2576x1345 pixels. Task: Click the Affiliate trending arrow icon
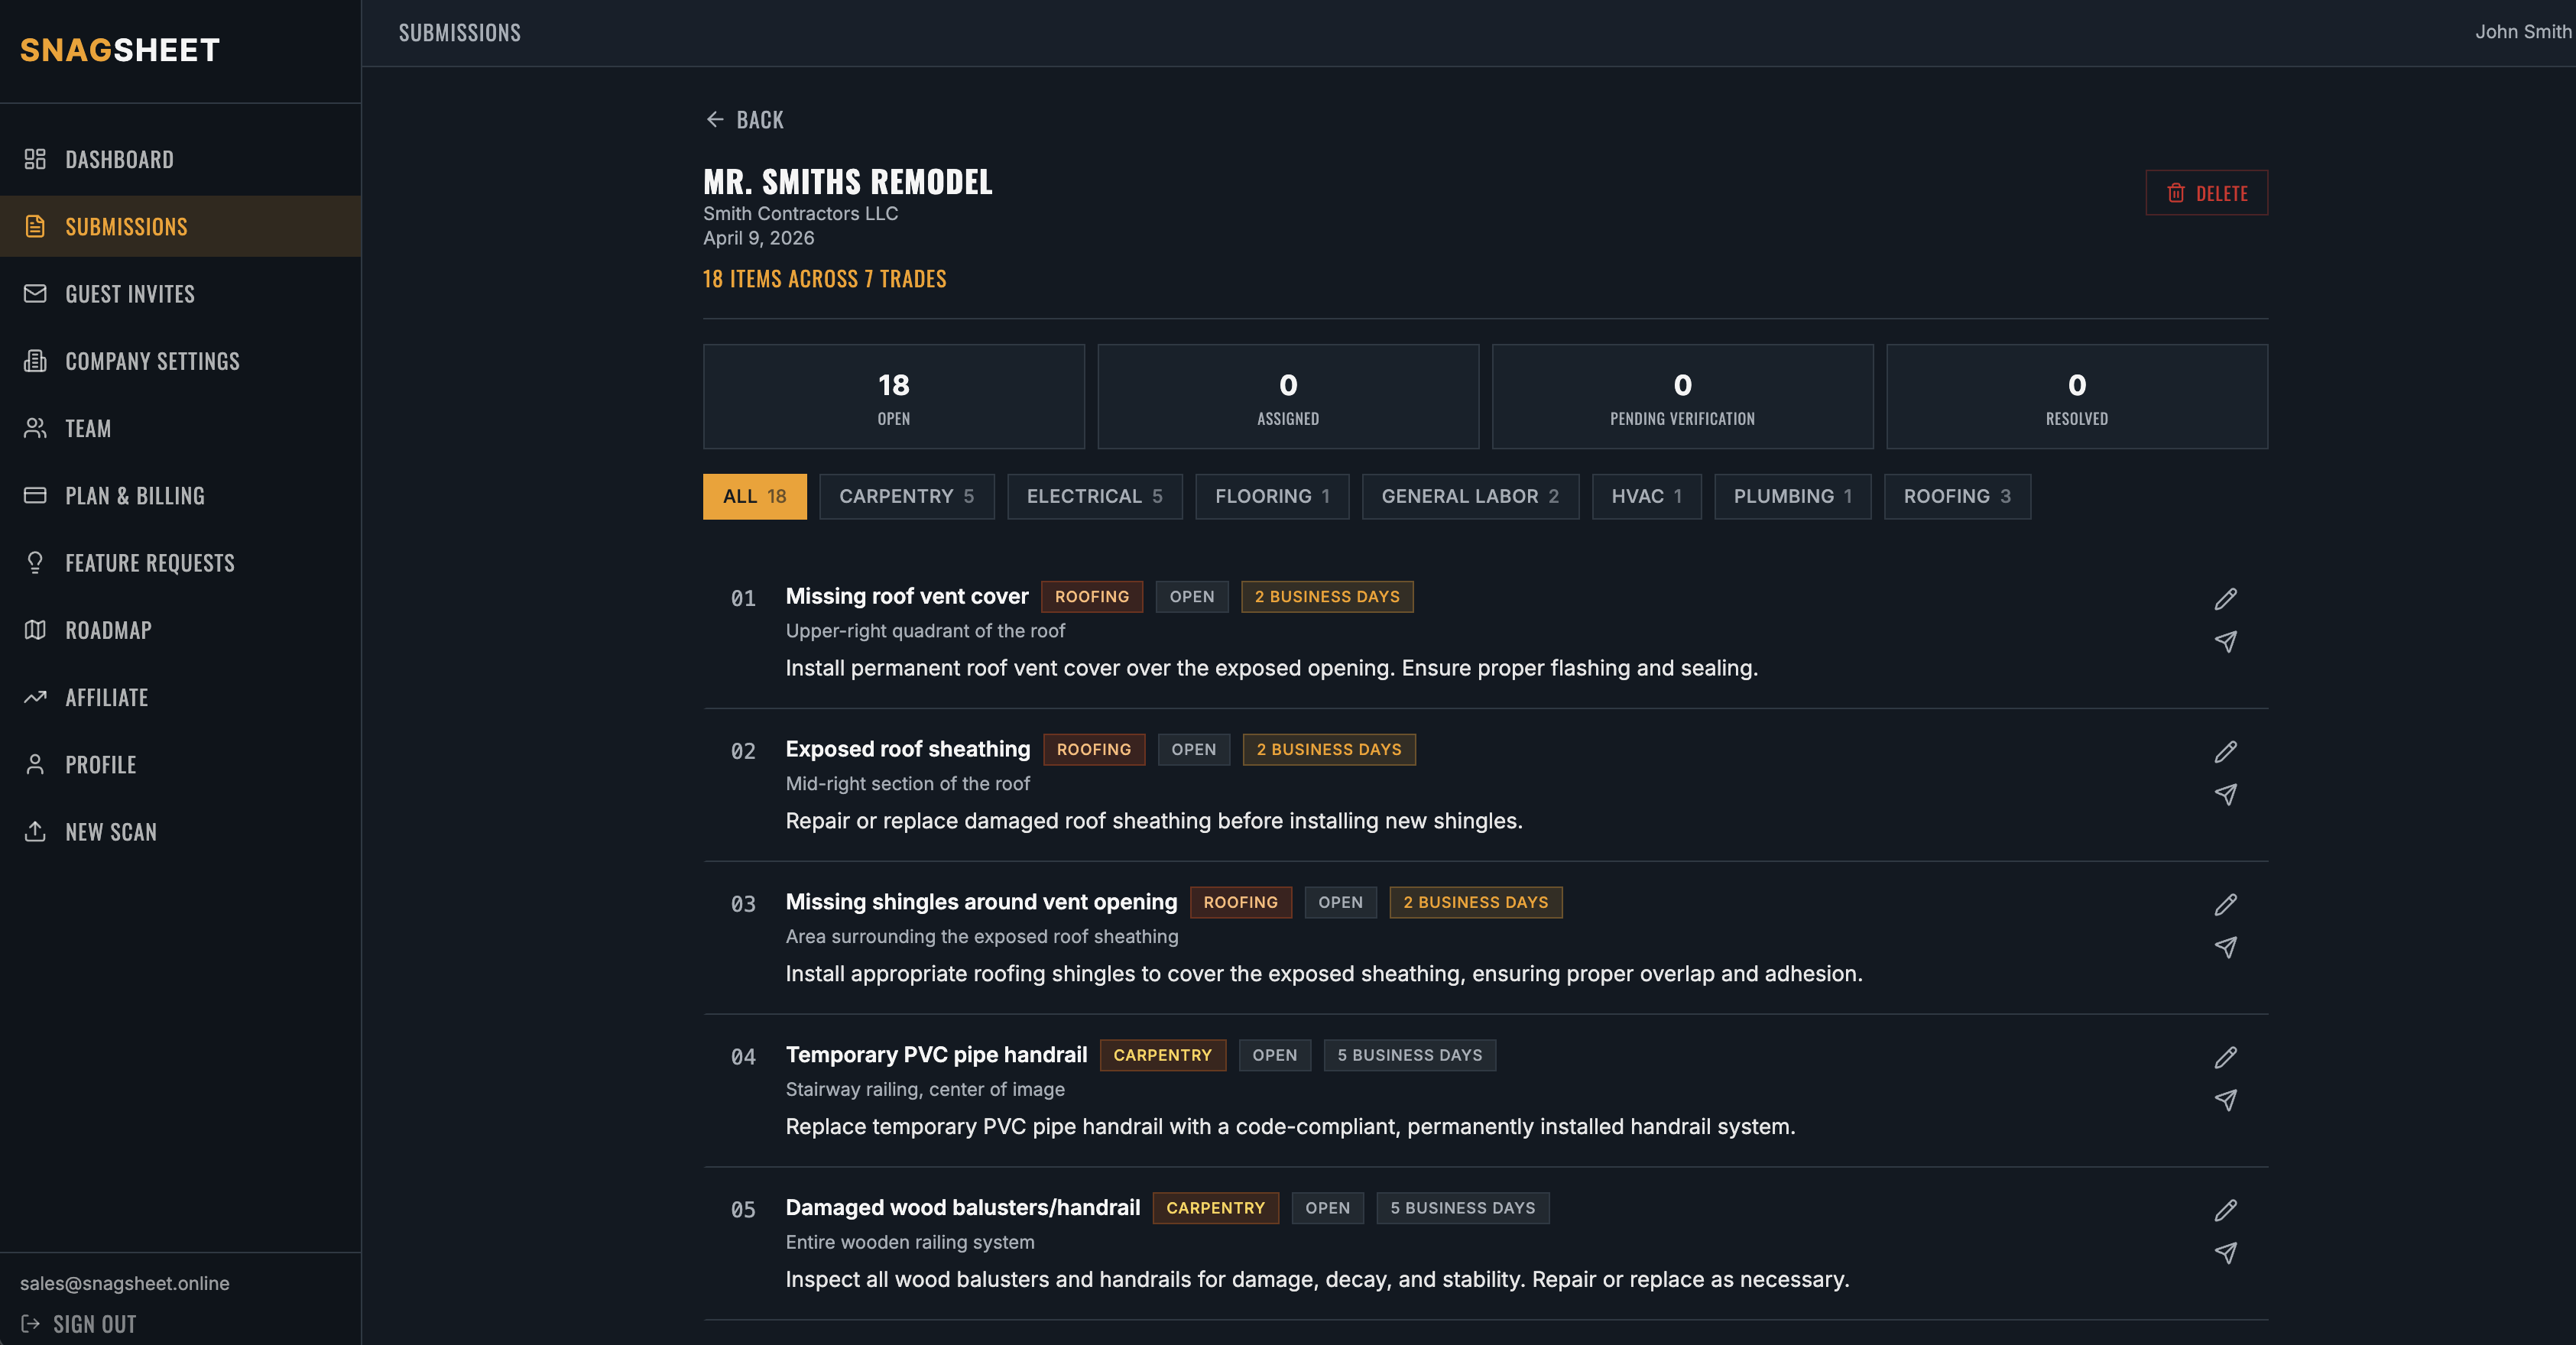(35, 697)
